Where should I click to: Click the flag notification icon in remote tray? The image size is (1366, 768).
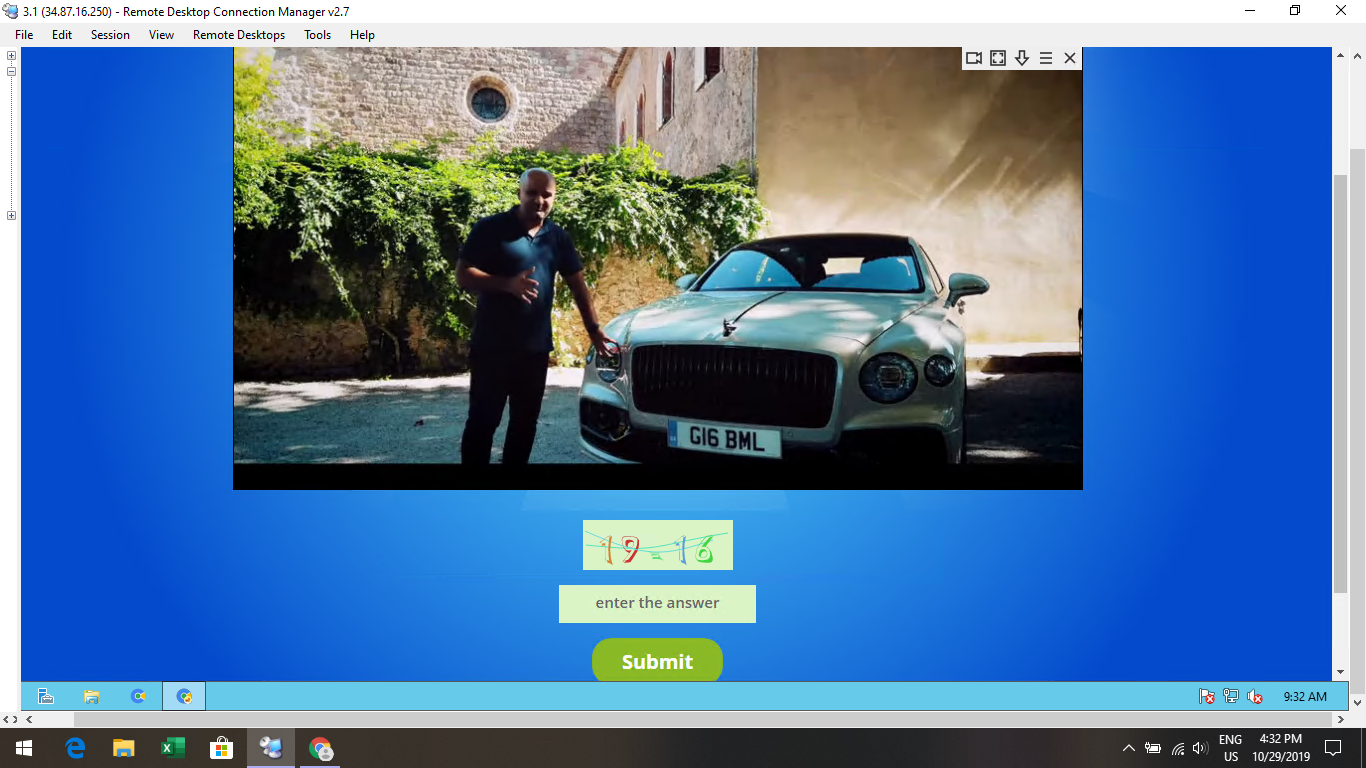[x=1207, y=696]
